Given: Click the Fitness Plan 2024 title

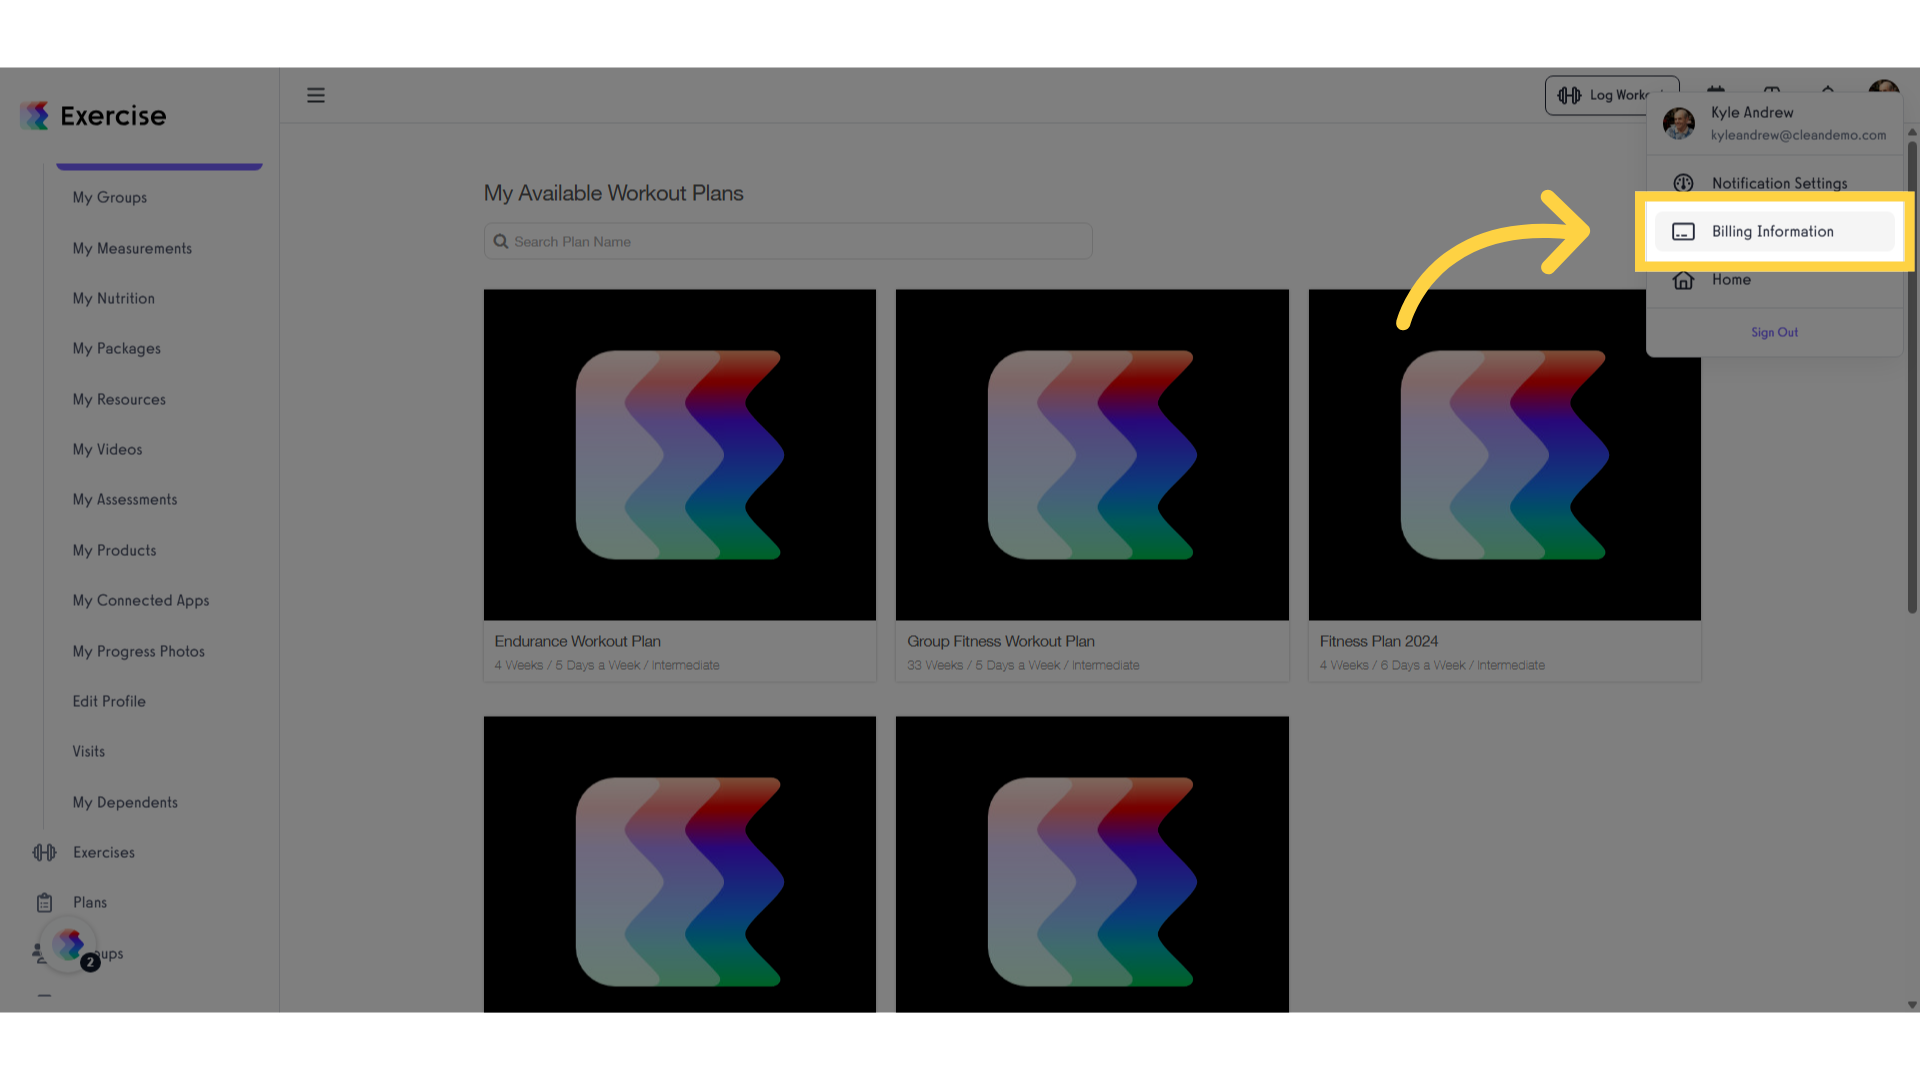Looking at the screenshot, I should click(1379, 641).
